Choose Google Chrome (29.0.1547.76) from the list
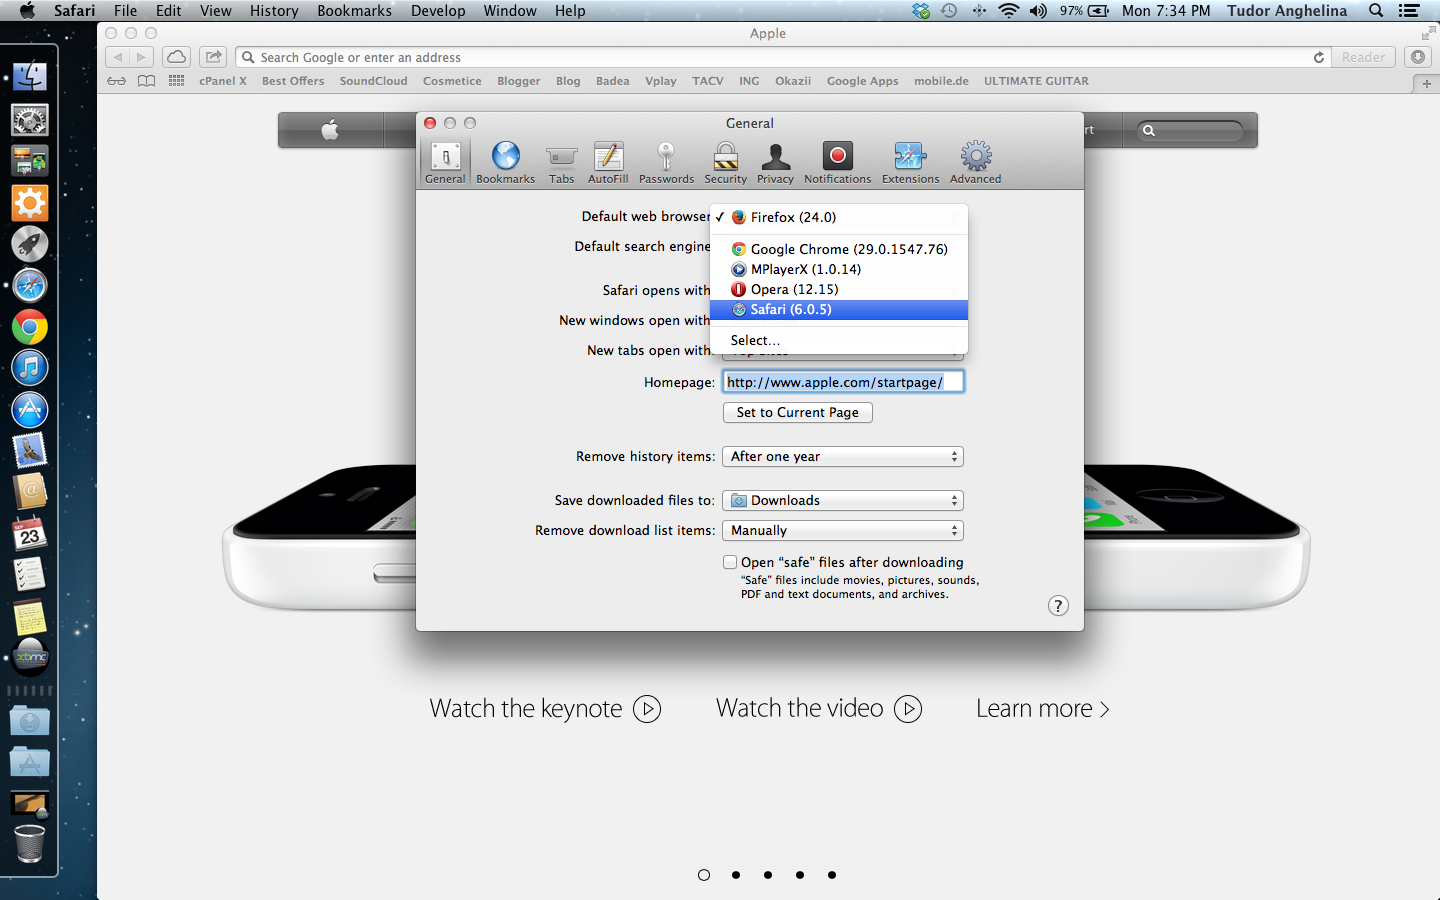 pyautogui.click(x=838, y=249)
